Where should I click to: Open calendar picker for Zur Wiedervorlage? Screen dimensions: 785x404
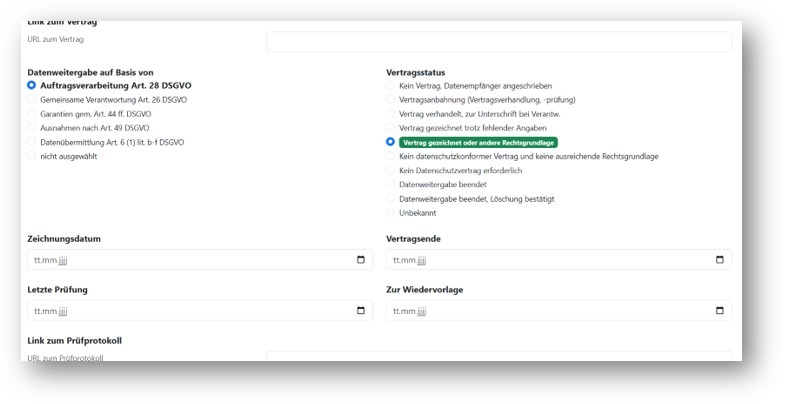(x=719, y=311)
